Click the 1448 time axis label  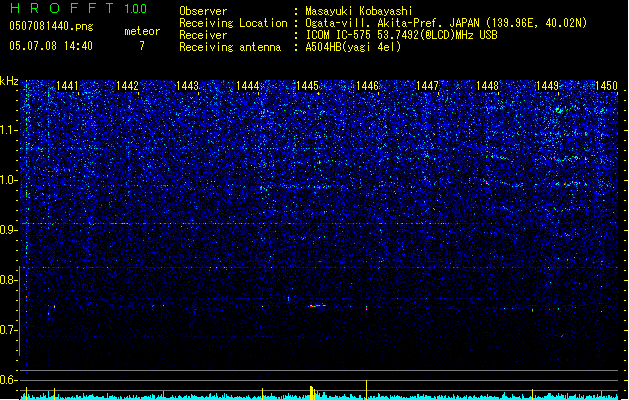point(487,86)
